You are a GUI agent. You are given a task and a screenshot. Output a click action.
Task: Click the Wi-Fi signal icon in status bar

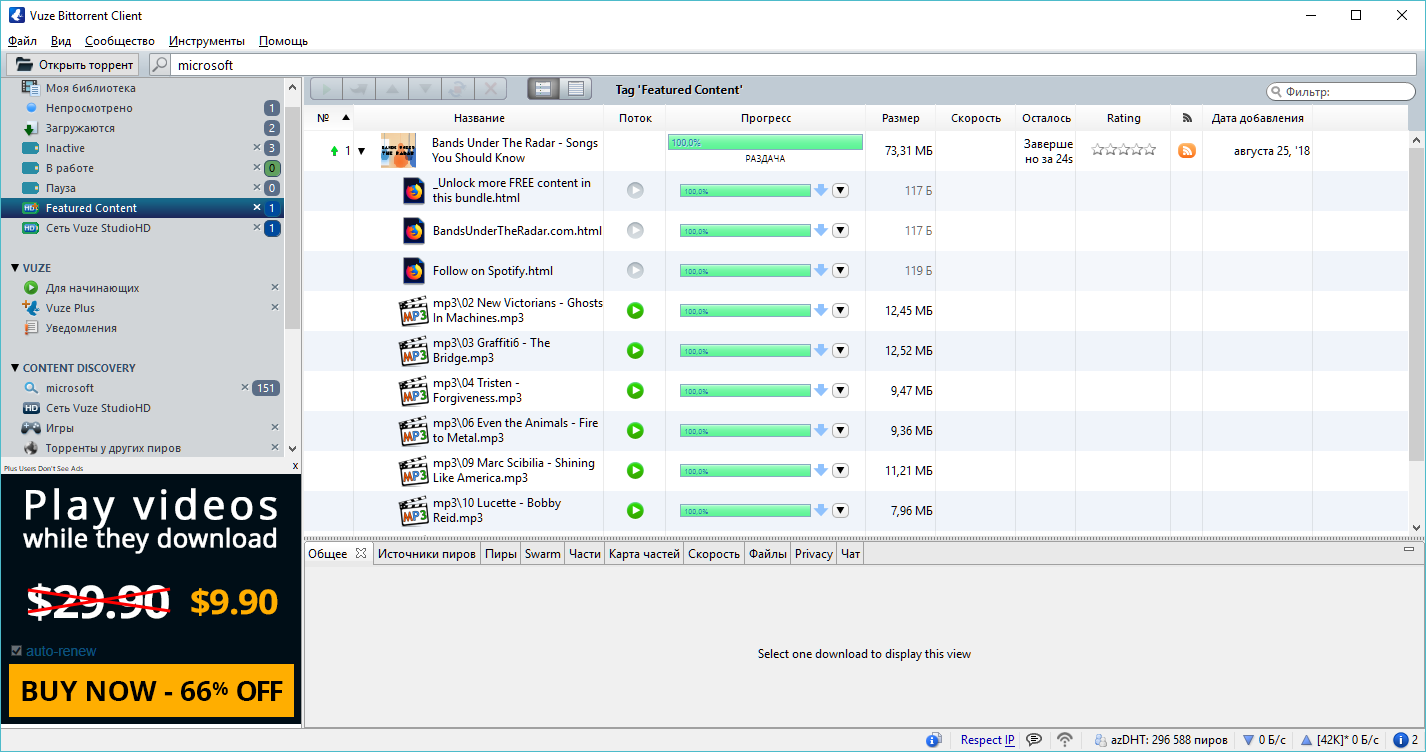tap(1065, 740)
